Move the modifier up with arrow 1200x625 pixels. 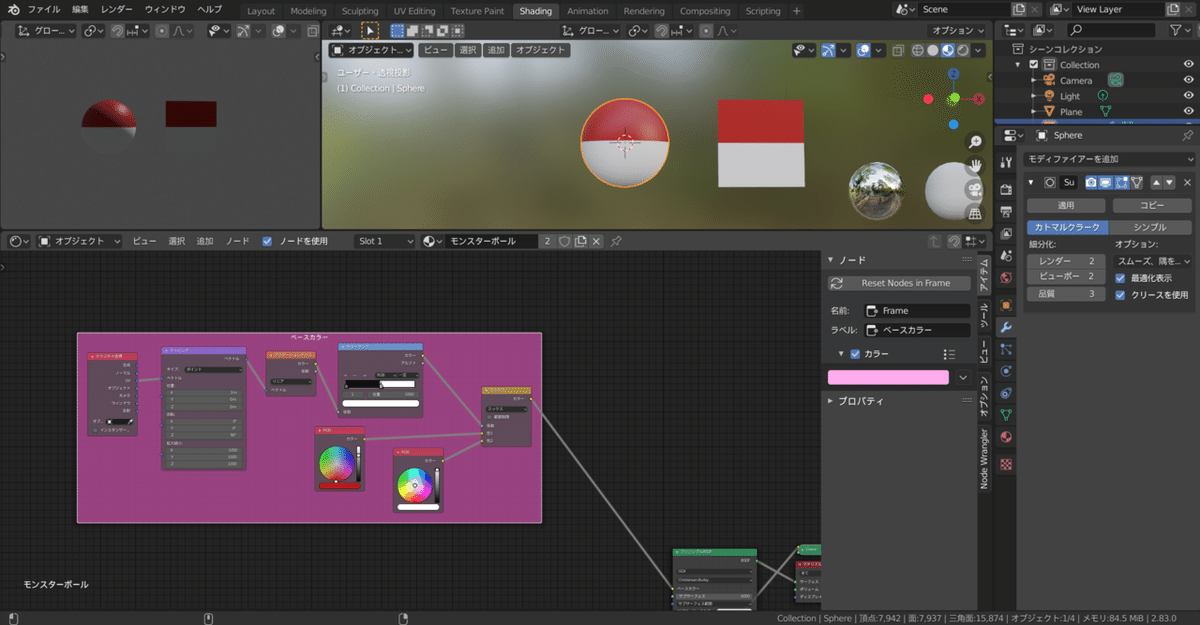(x=1156, y=183)
